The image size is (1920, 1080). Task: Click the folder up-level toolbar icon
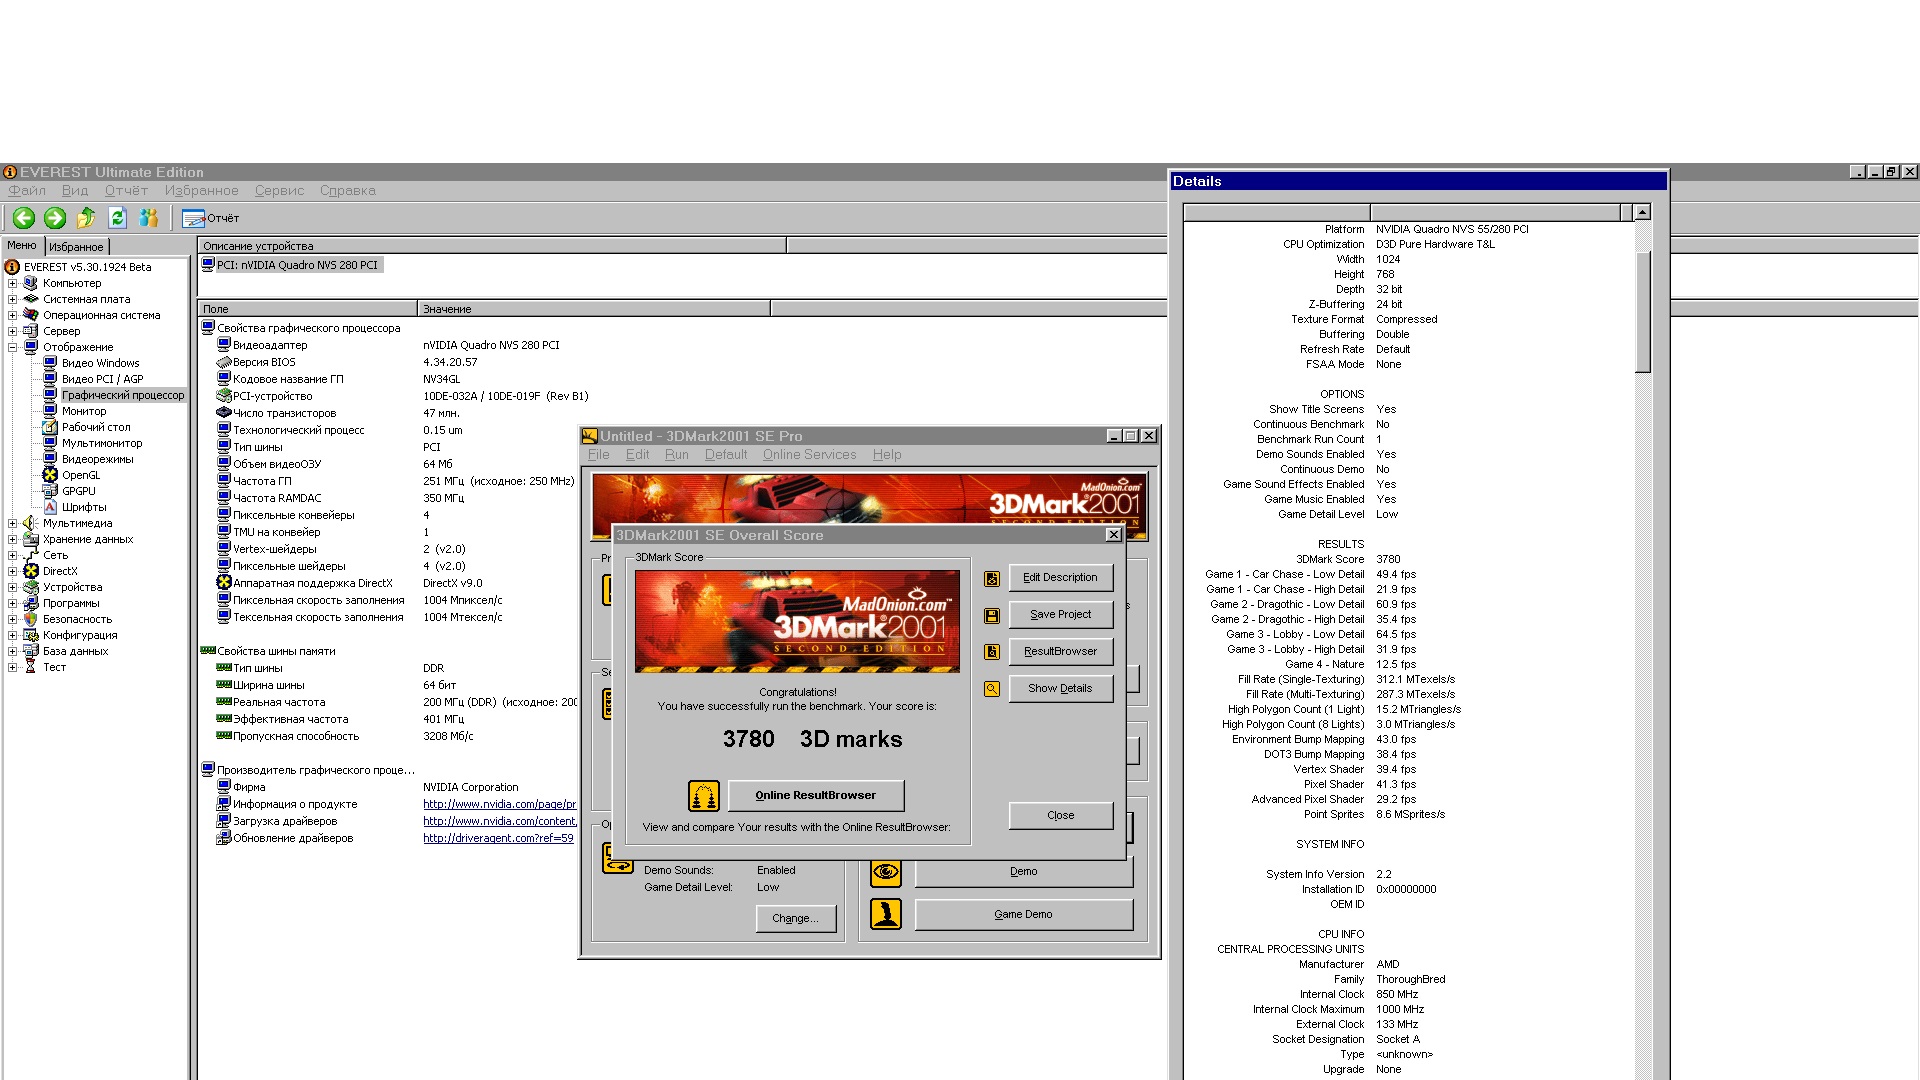point(86,218)
